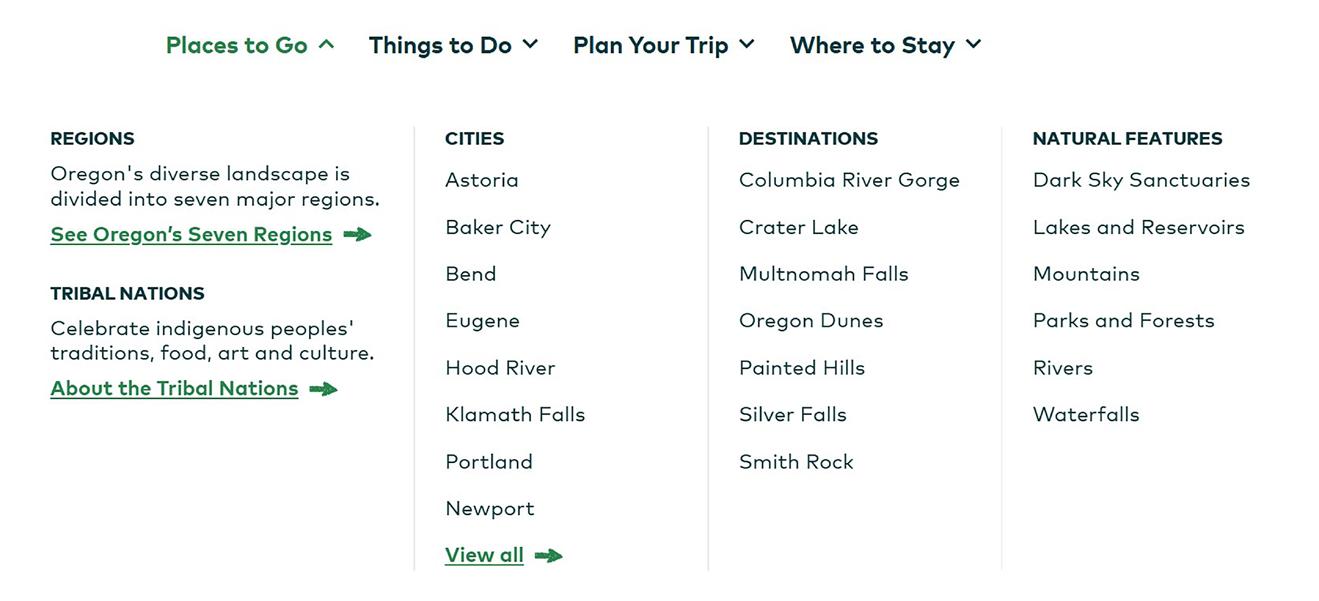The width and height of the screenshot is (1319, 601).
Task: Collapse the Places to Go menu chevron
Action: coord(326,45)
